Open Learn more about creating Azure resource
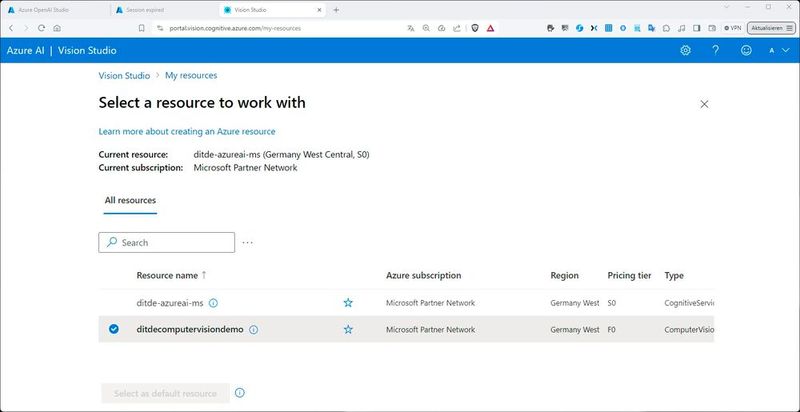This screenshot has width=800, height=412. coord(187,132)
